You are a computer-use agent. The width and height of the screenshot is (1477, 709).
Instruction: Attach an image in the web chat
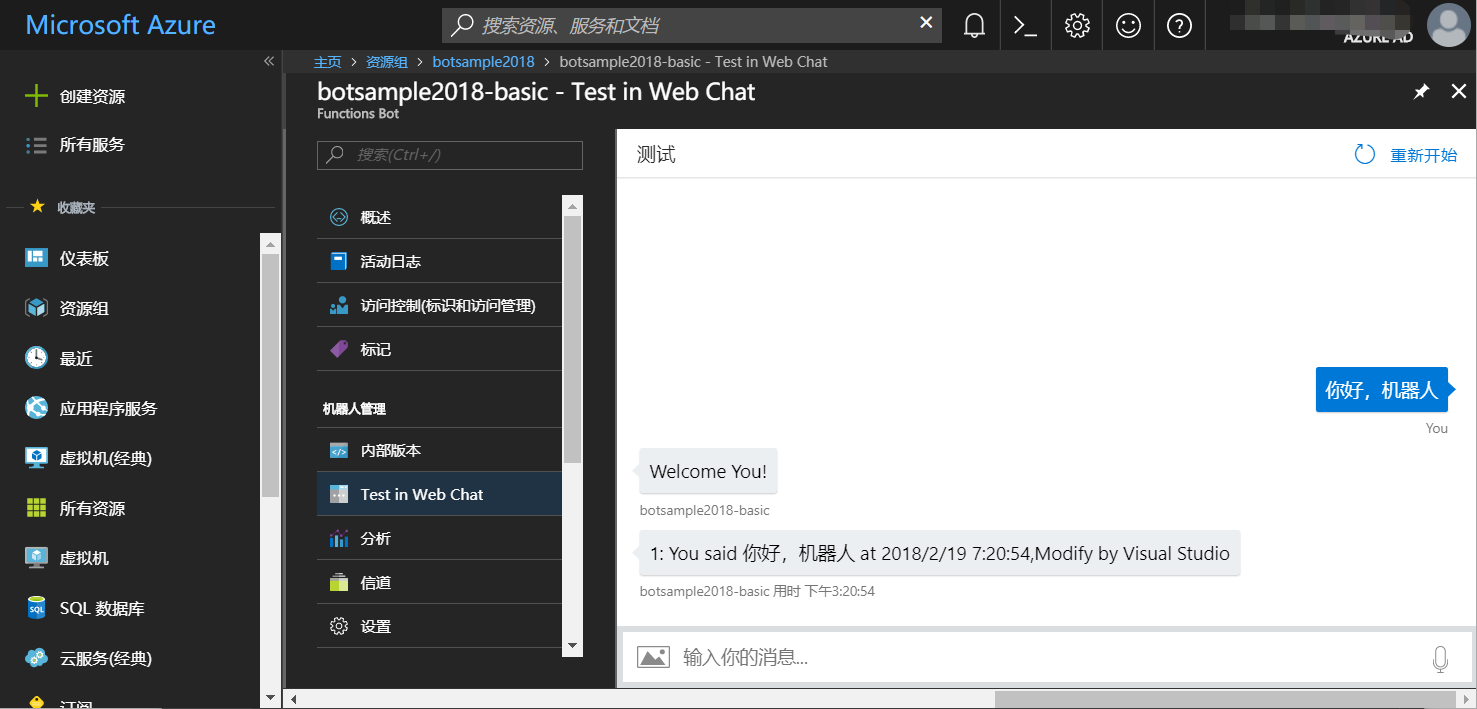coord(653,657)
